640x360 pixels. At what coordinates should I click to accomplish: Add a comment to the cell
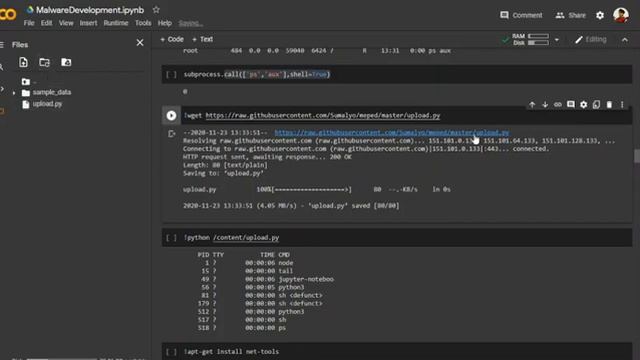point(571,105)
